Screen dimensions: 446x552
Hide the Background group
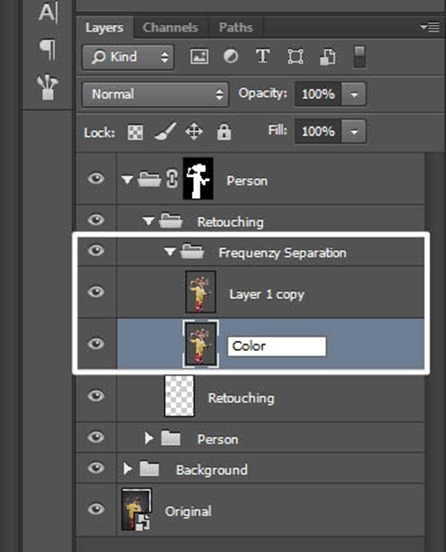pyautogui.click(x=96, y=468)
